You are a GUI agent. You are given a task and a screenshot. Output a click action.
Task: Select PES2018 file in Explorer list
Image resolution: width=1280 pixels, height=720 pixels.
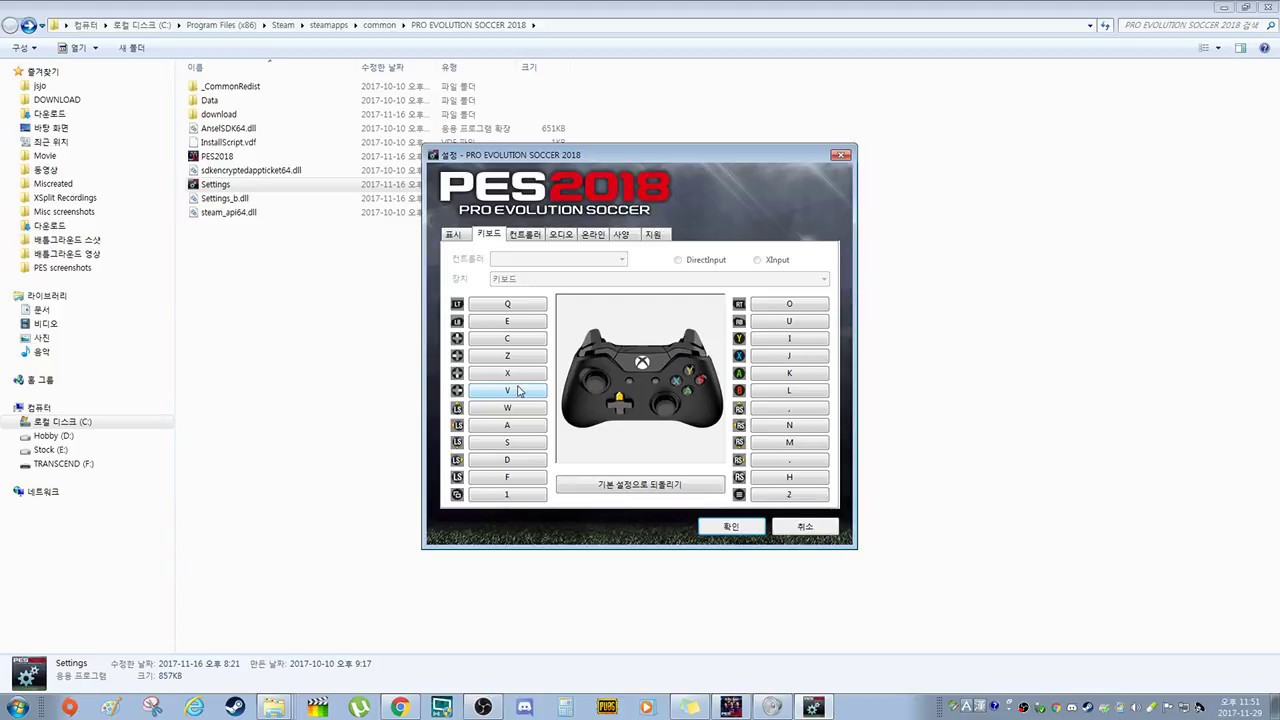[217, 156]
